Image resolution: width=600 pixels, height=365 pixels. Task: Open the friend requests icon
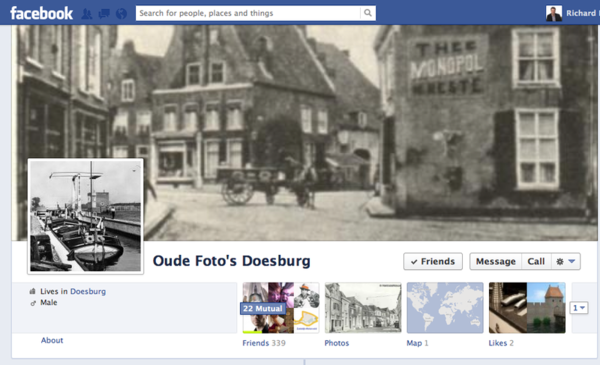click(x=87, y=14)
